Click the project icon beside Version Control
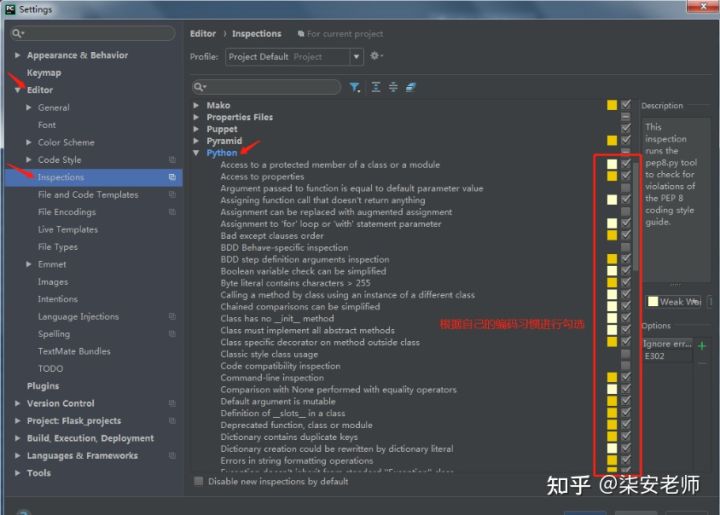This screenshot has width=720, height=515. coord(172,403)
